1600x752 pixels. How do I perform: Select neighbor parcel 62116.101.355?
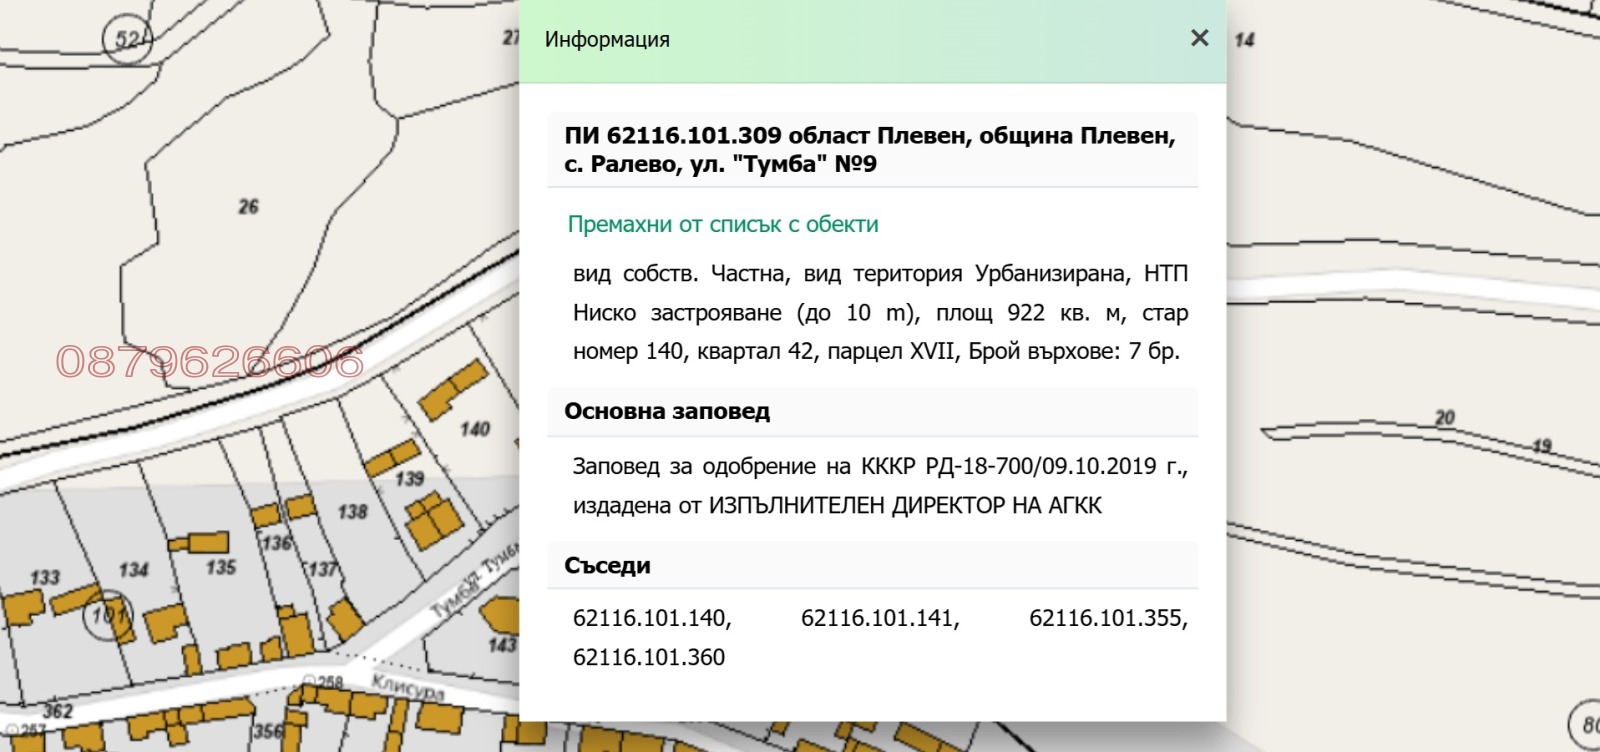(1107, 618)
